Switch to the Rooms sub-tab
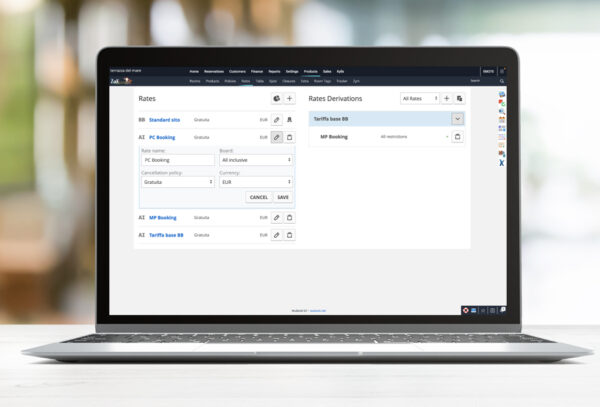This screenshot has height=407, width=600. click(x=197, y=81)
